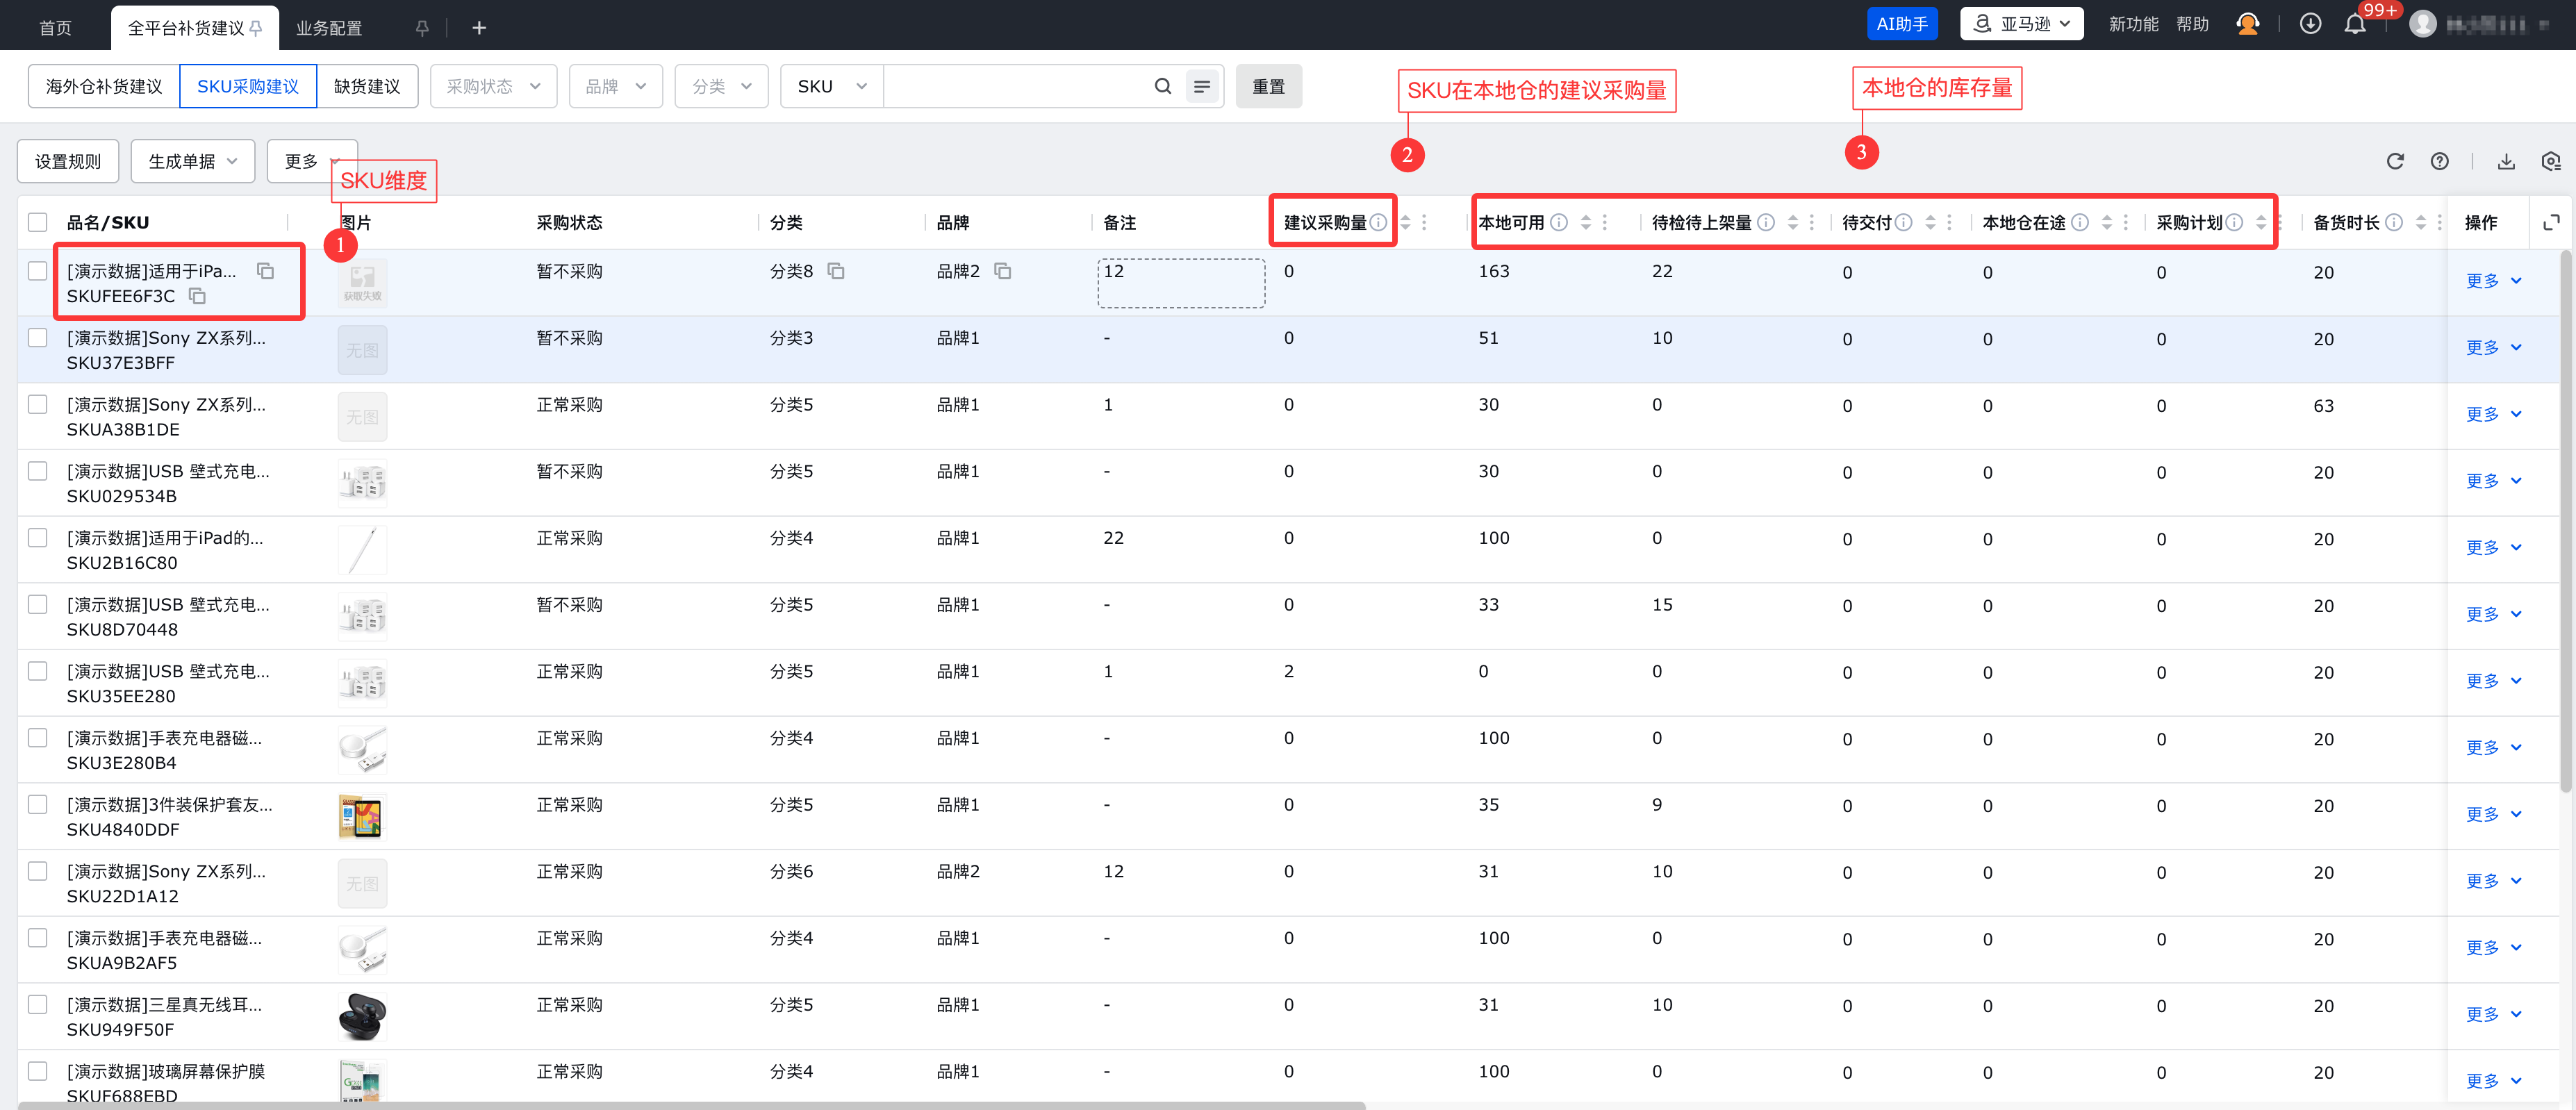Click the refresh table icon
This screenshot has height=1110, width=2576.
click(x=2394, y=161)
